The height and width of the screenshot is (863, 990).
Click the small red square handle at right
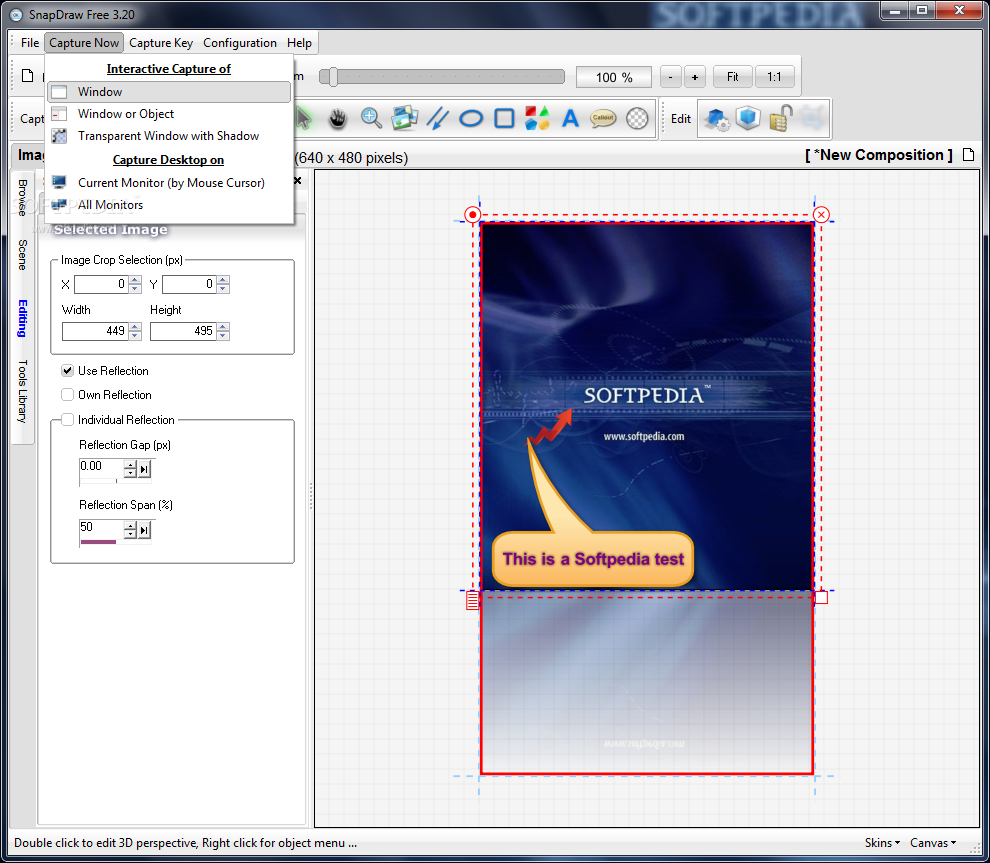coord(821,597)
